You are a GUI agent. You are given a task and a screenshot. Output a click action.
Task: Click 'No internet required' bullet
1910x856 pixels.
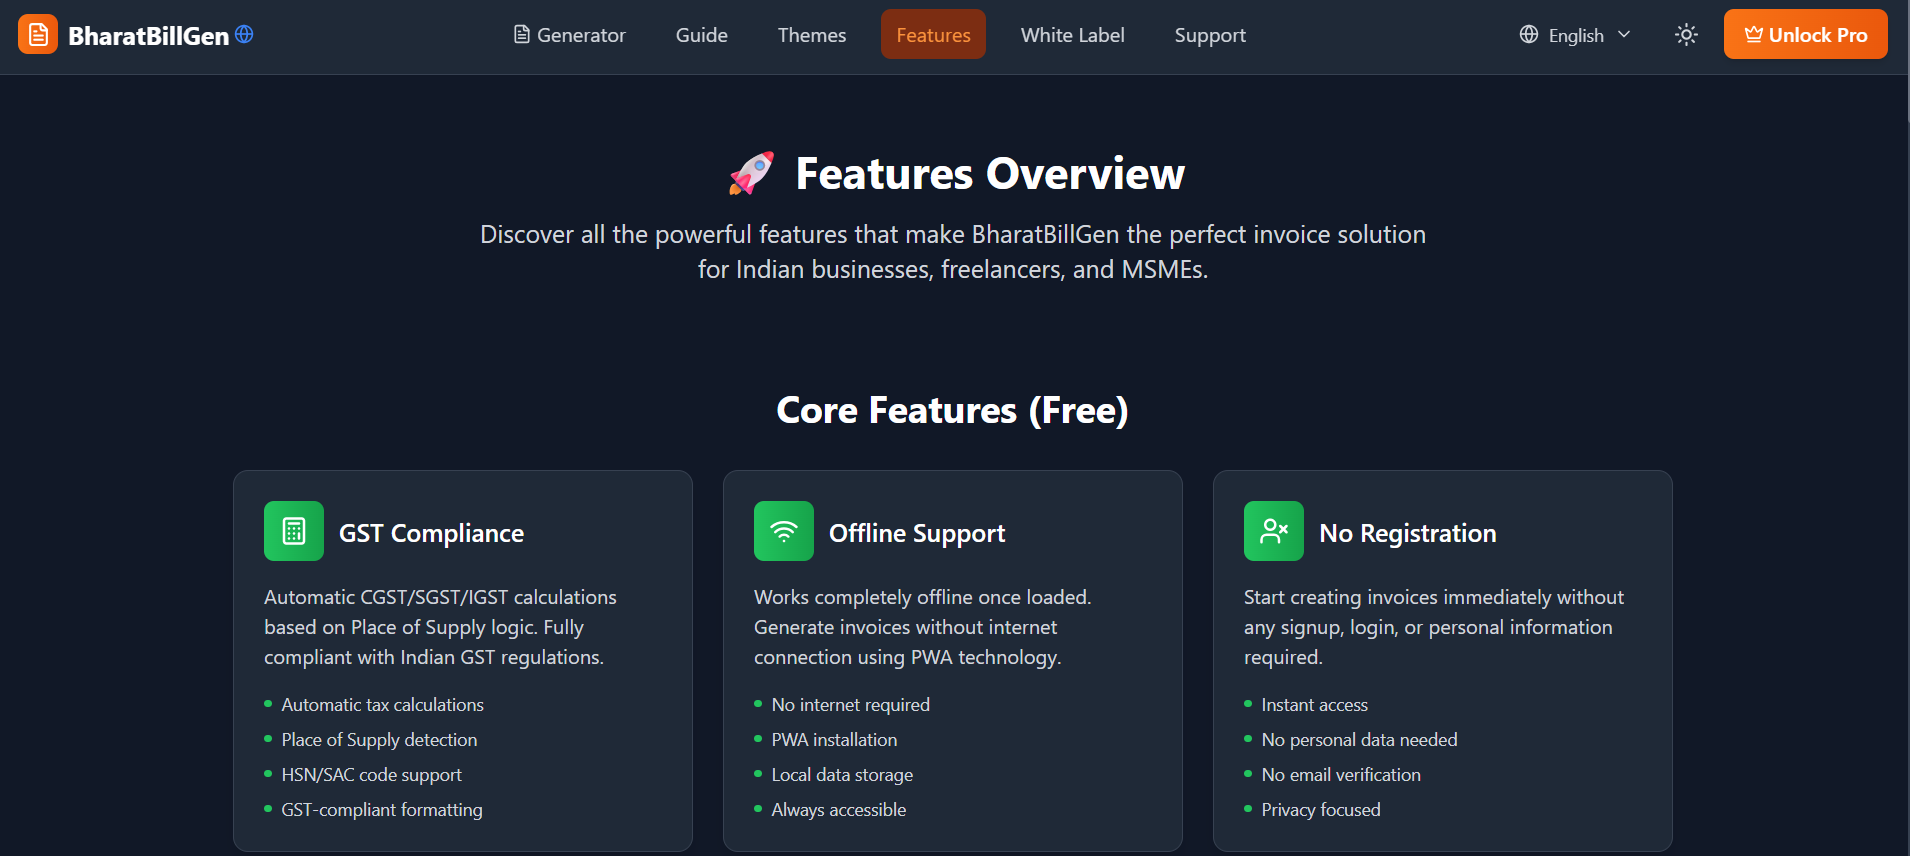click(x=851, y=705)
